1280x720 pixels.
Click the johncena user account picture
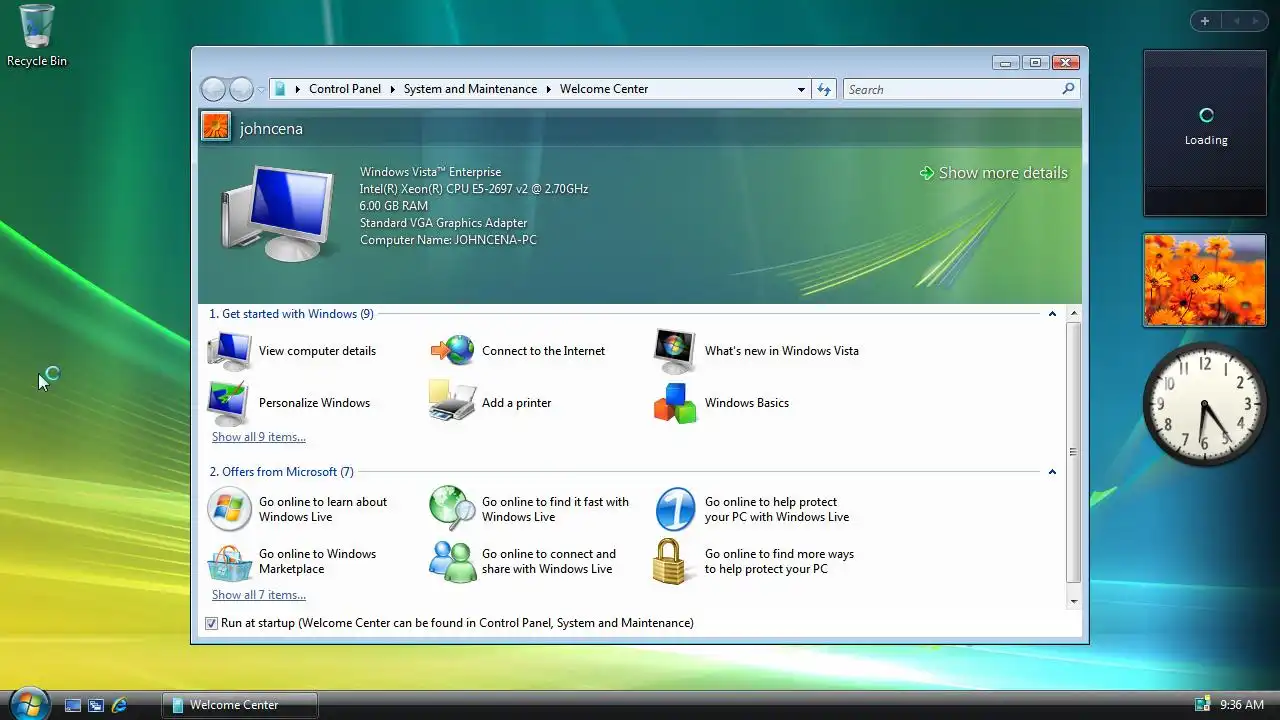pyautogui.click(x=215, y=127)
